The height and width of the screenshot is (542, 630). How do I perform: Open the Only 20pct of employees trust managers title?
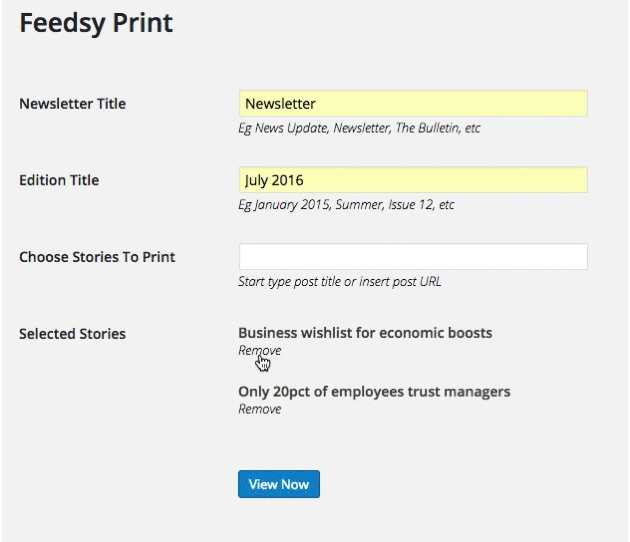click(x=374, y=391)
